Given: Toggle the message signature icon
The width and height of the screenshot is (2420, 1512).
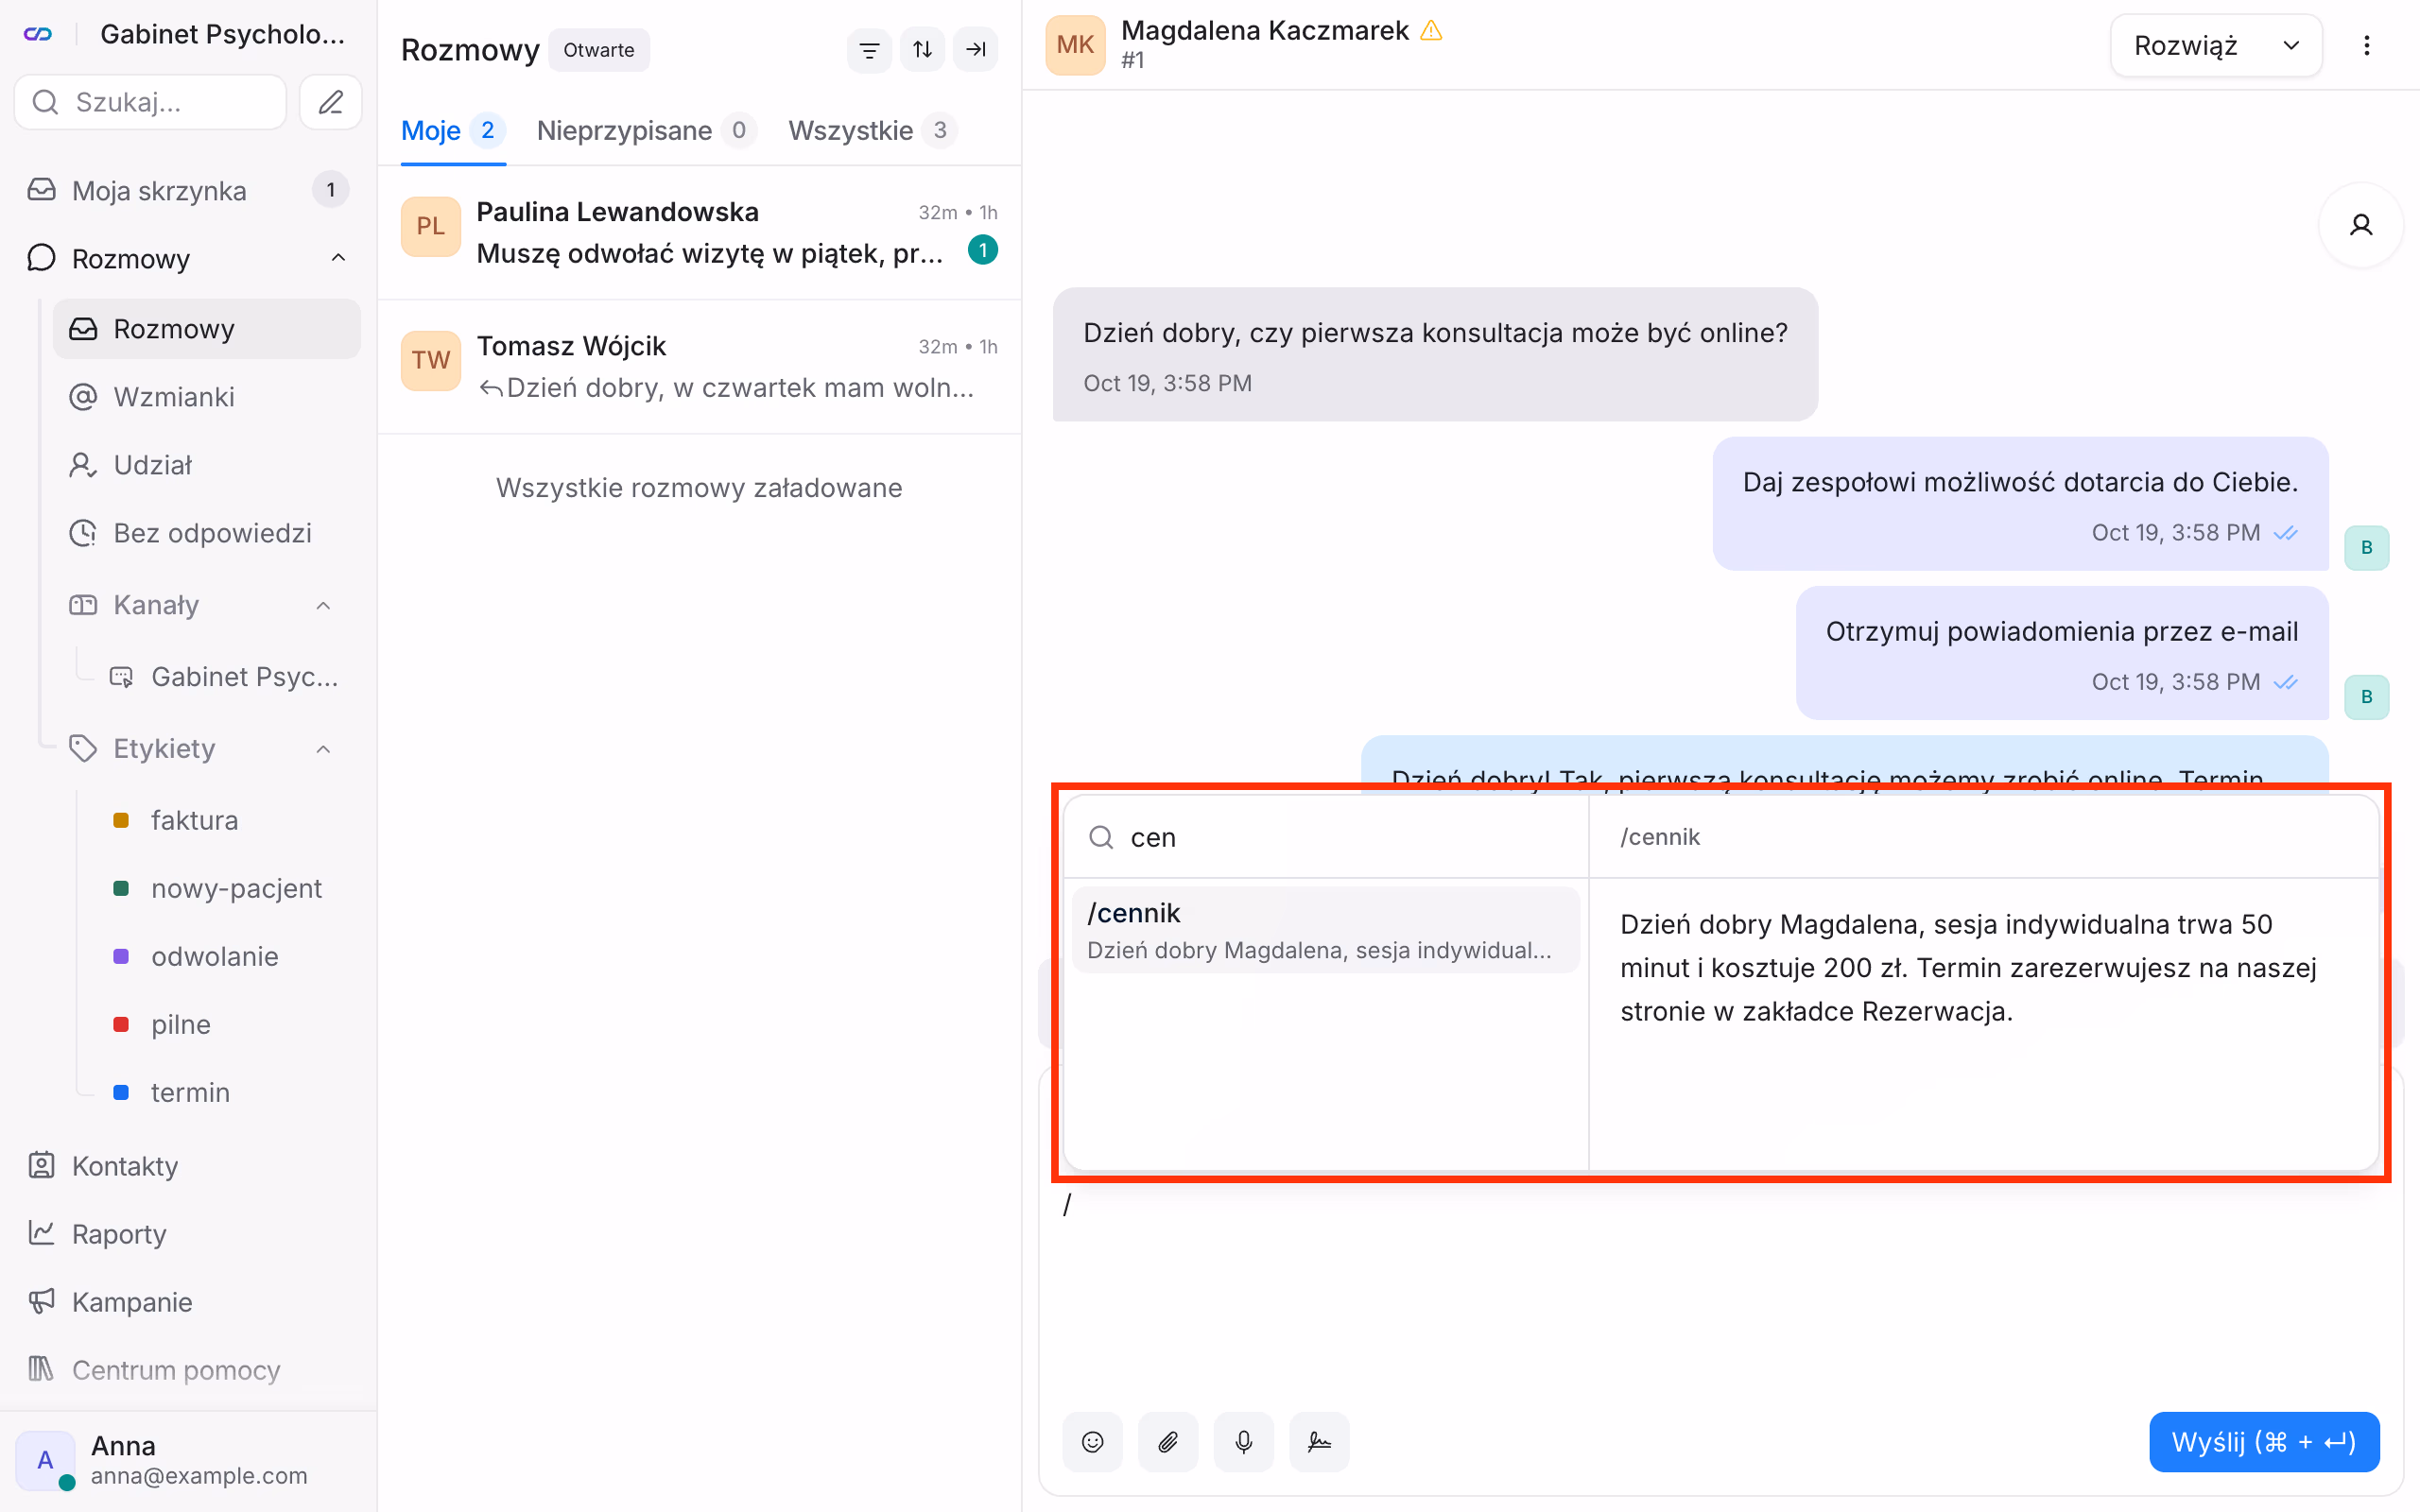Looking at the screenshot, I should point(1319,1441).
